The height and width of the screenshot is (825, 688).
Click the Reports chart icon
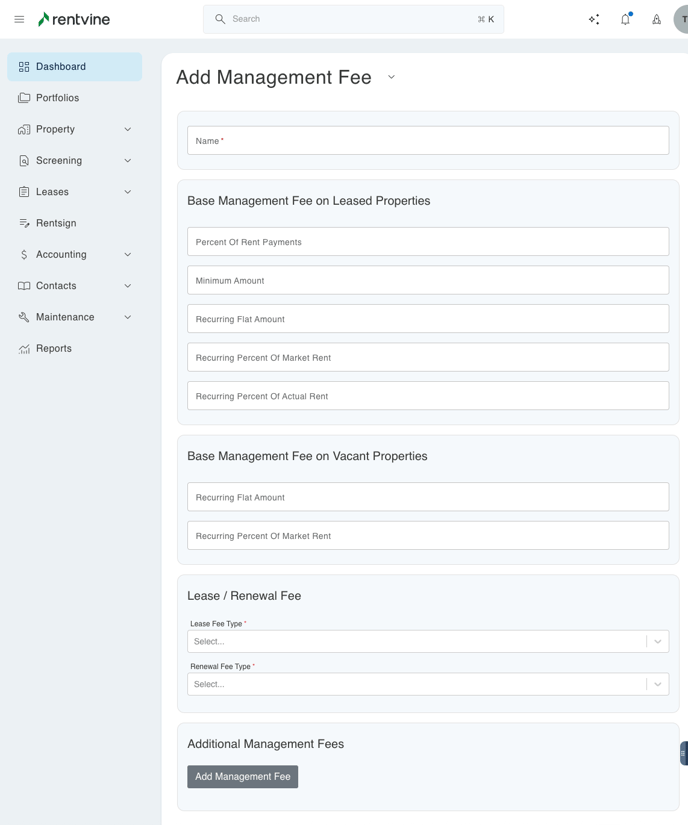[24, 349]
